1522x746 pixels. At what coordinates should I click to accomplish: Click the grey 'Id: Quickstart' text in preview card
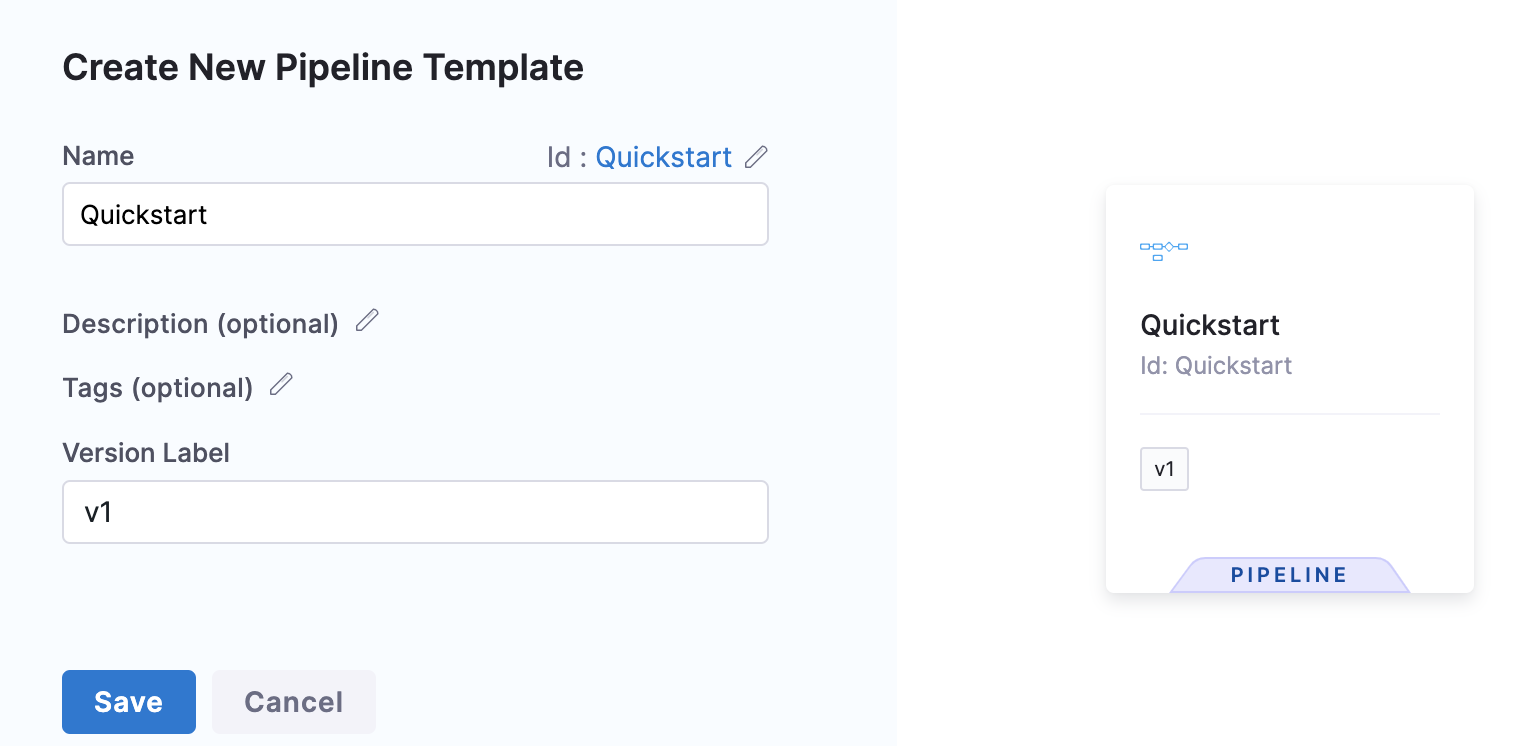[x=1216, y=366]
